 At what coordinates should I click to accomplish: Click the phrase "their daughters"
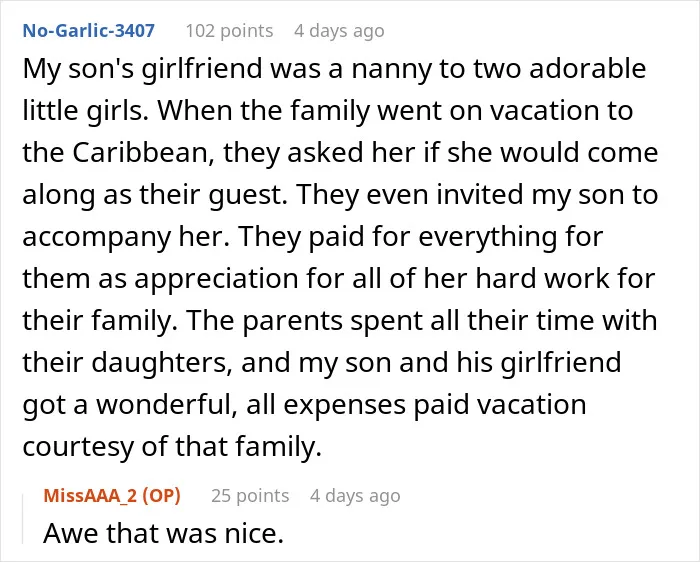(x=124, y=362)
